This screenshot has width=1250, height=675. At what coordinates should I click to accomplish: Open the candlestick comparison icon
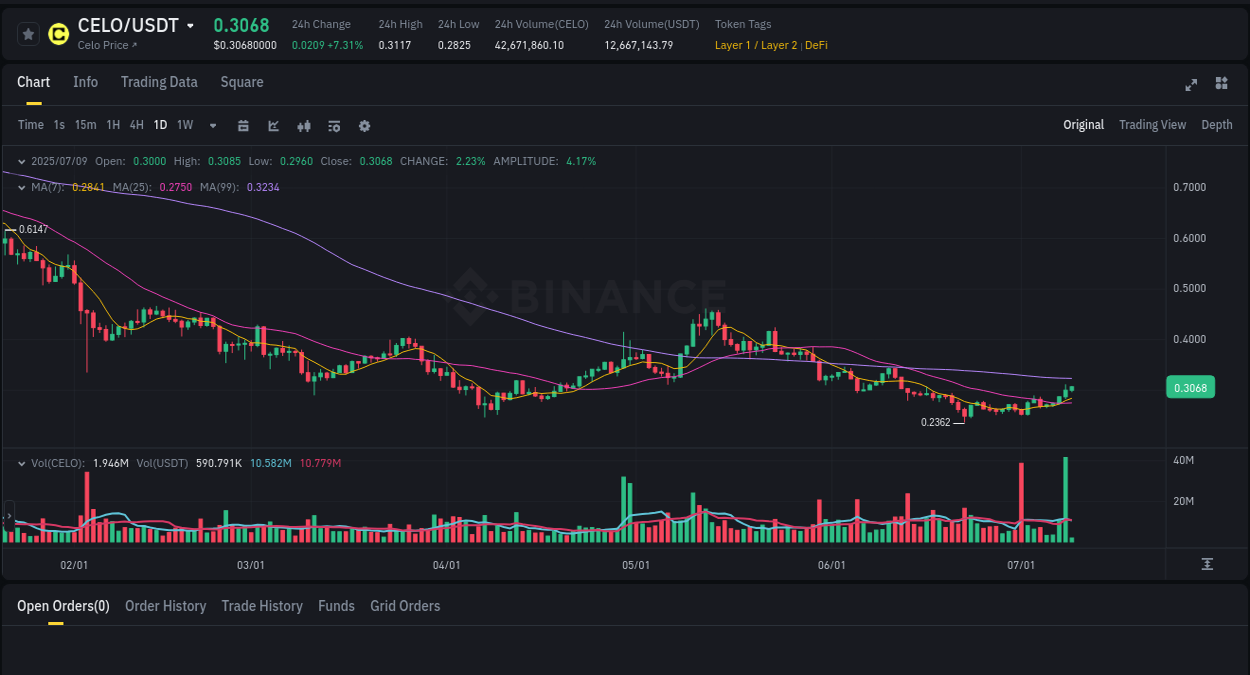click(303, 125)
